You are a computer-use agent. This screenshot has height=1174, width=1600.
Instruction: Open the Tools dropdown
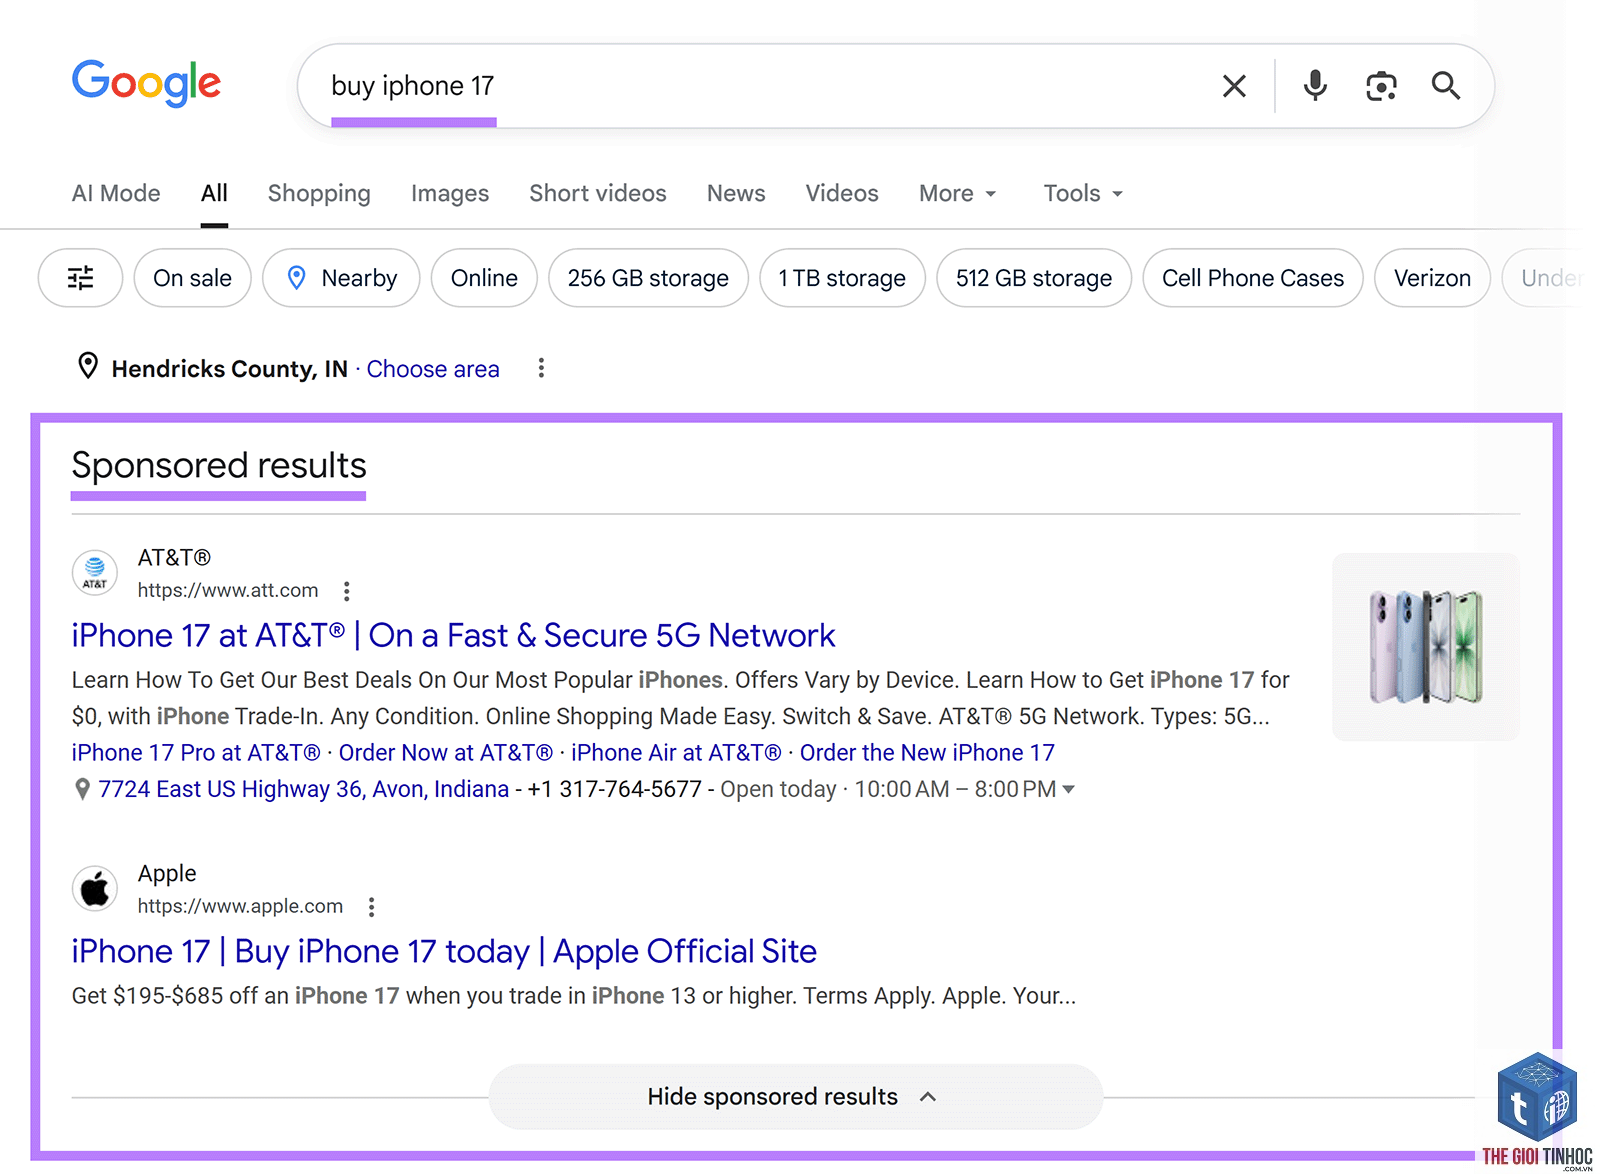tap(1083, 194)
